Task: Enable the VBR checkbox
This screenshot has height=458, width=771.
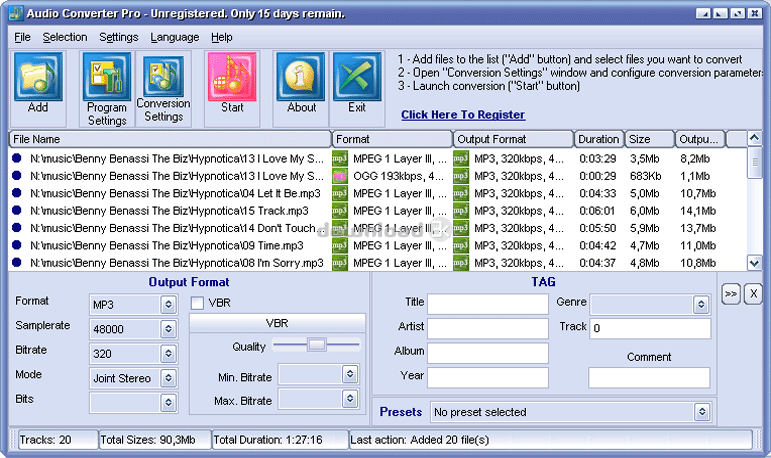Action: (x=198, y=303)
